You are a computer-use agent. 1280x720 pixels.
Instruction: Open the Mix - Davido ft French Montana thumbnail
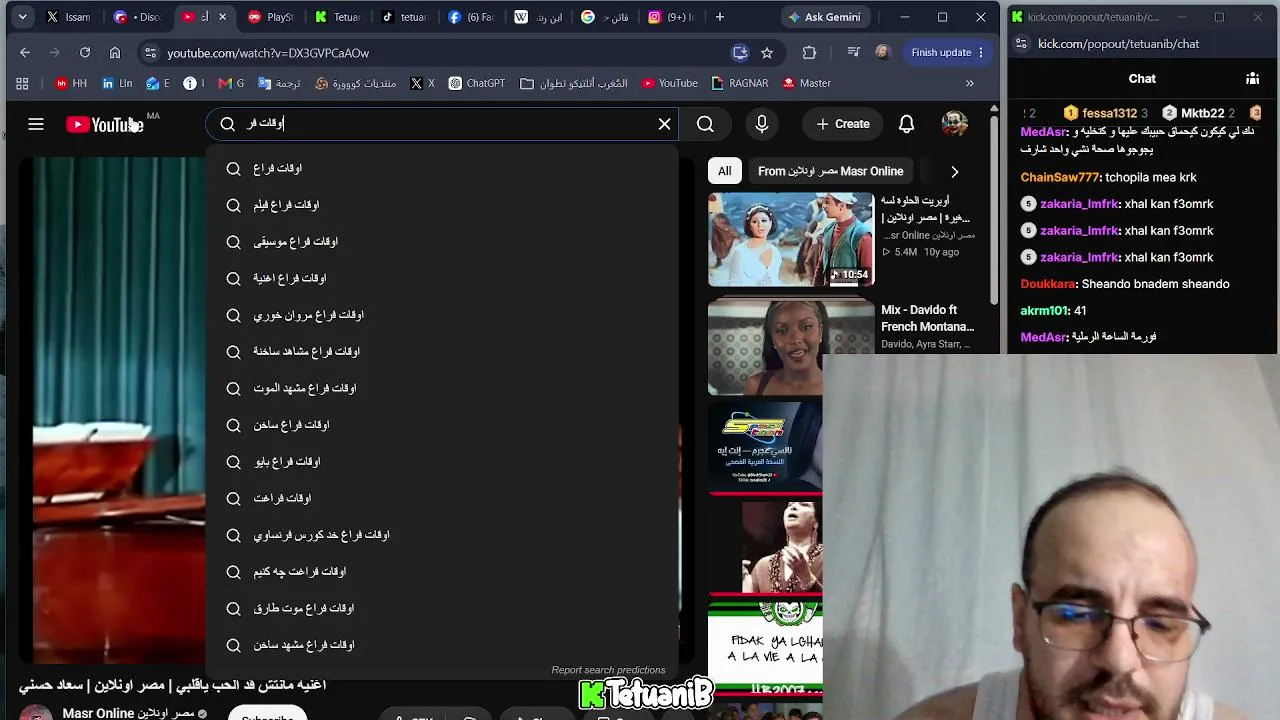point(791,347)
